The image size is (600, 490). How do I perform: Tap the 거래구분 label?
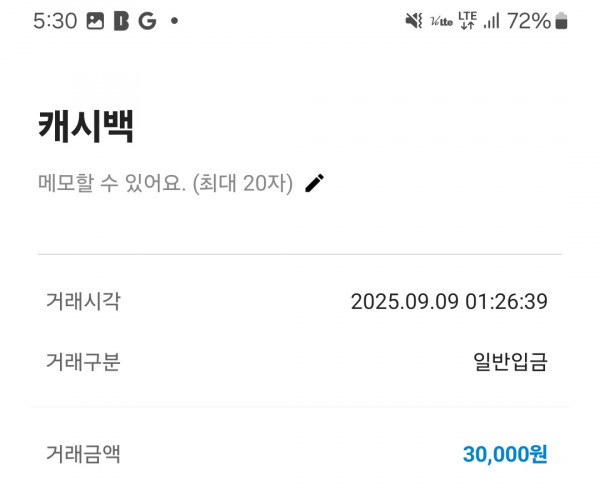pyautogui.click(x=83, y=361)
